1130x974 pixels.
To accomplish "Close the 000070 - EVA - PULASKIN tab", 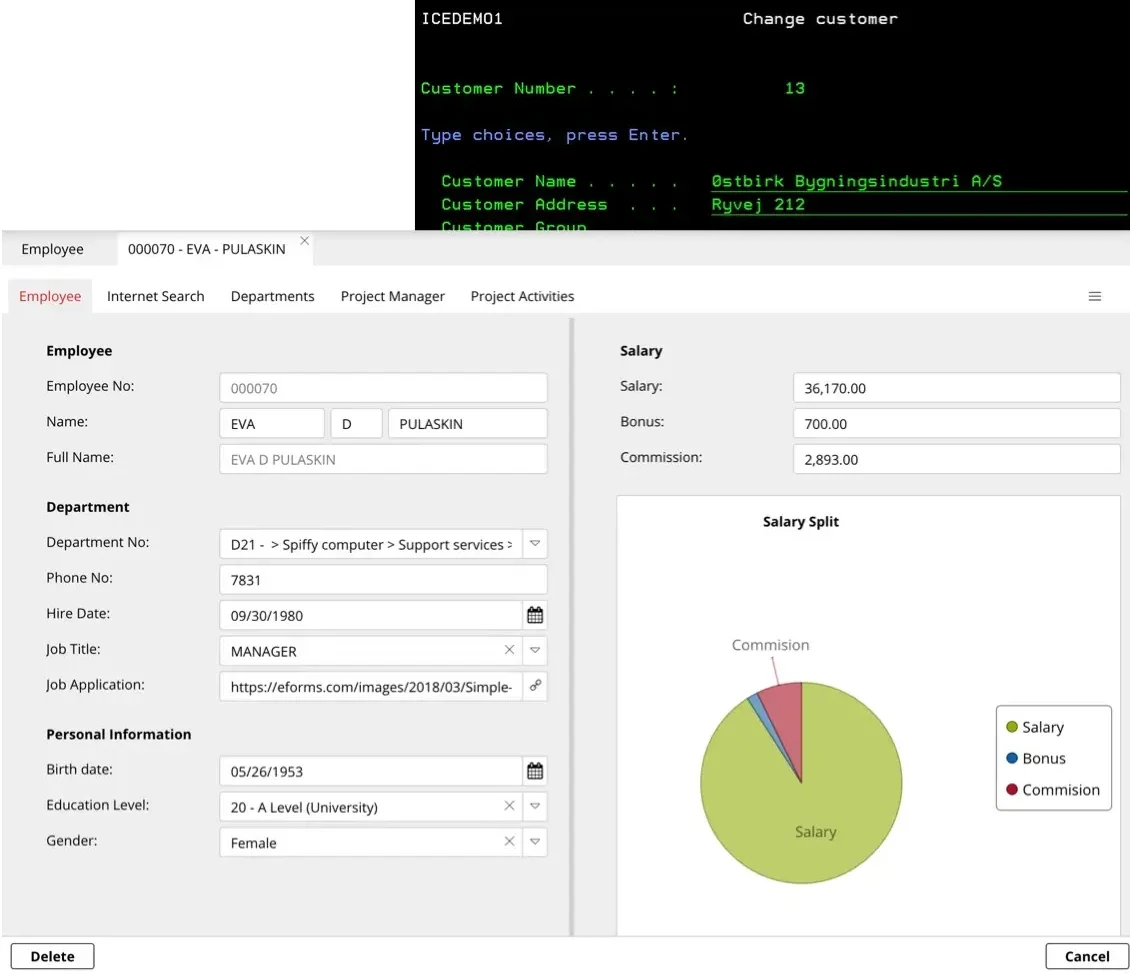I will tap(305, 241).
